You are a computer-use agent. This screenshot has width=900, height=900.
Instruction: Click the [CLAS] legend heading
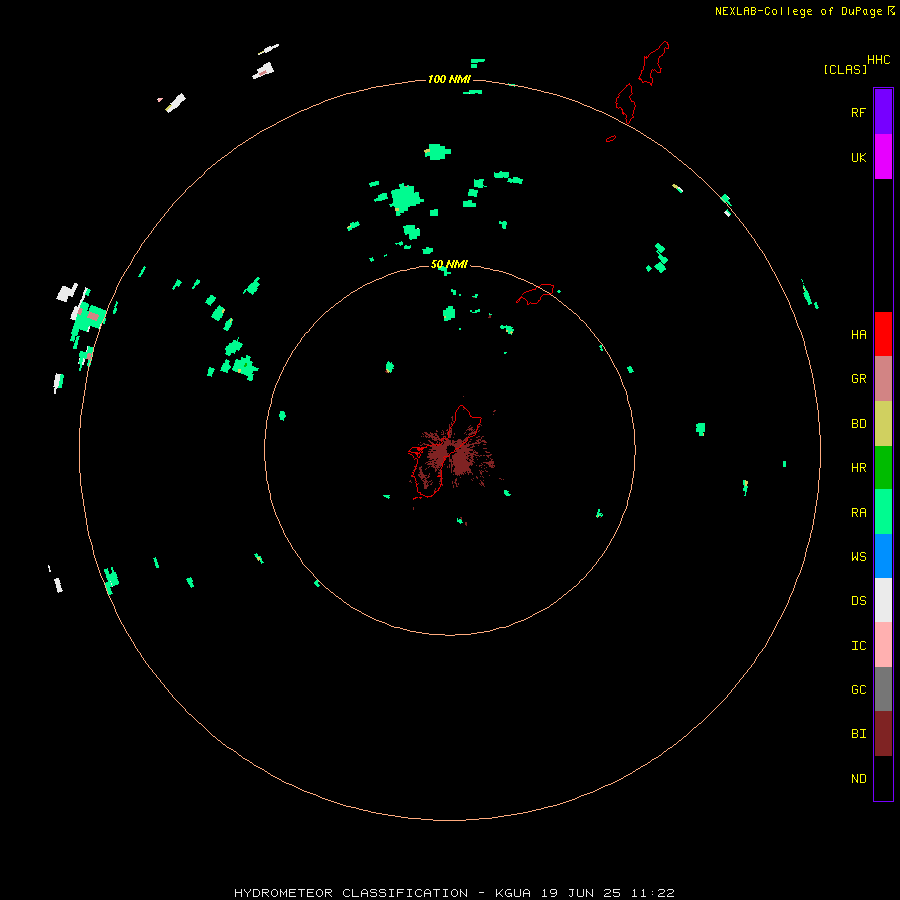845,69
